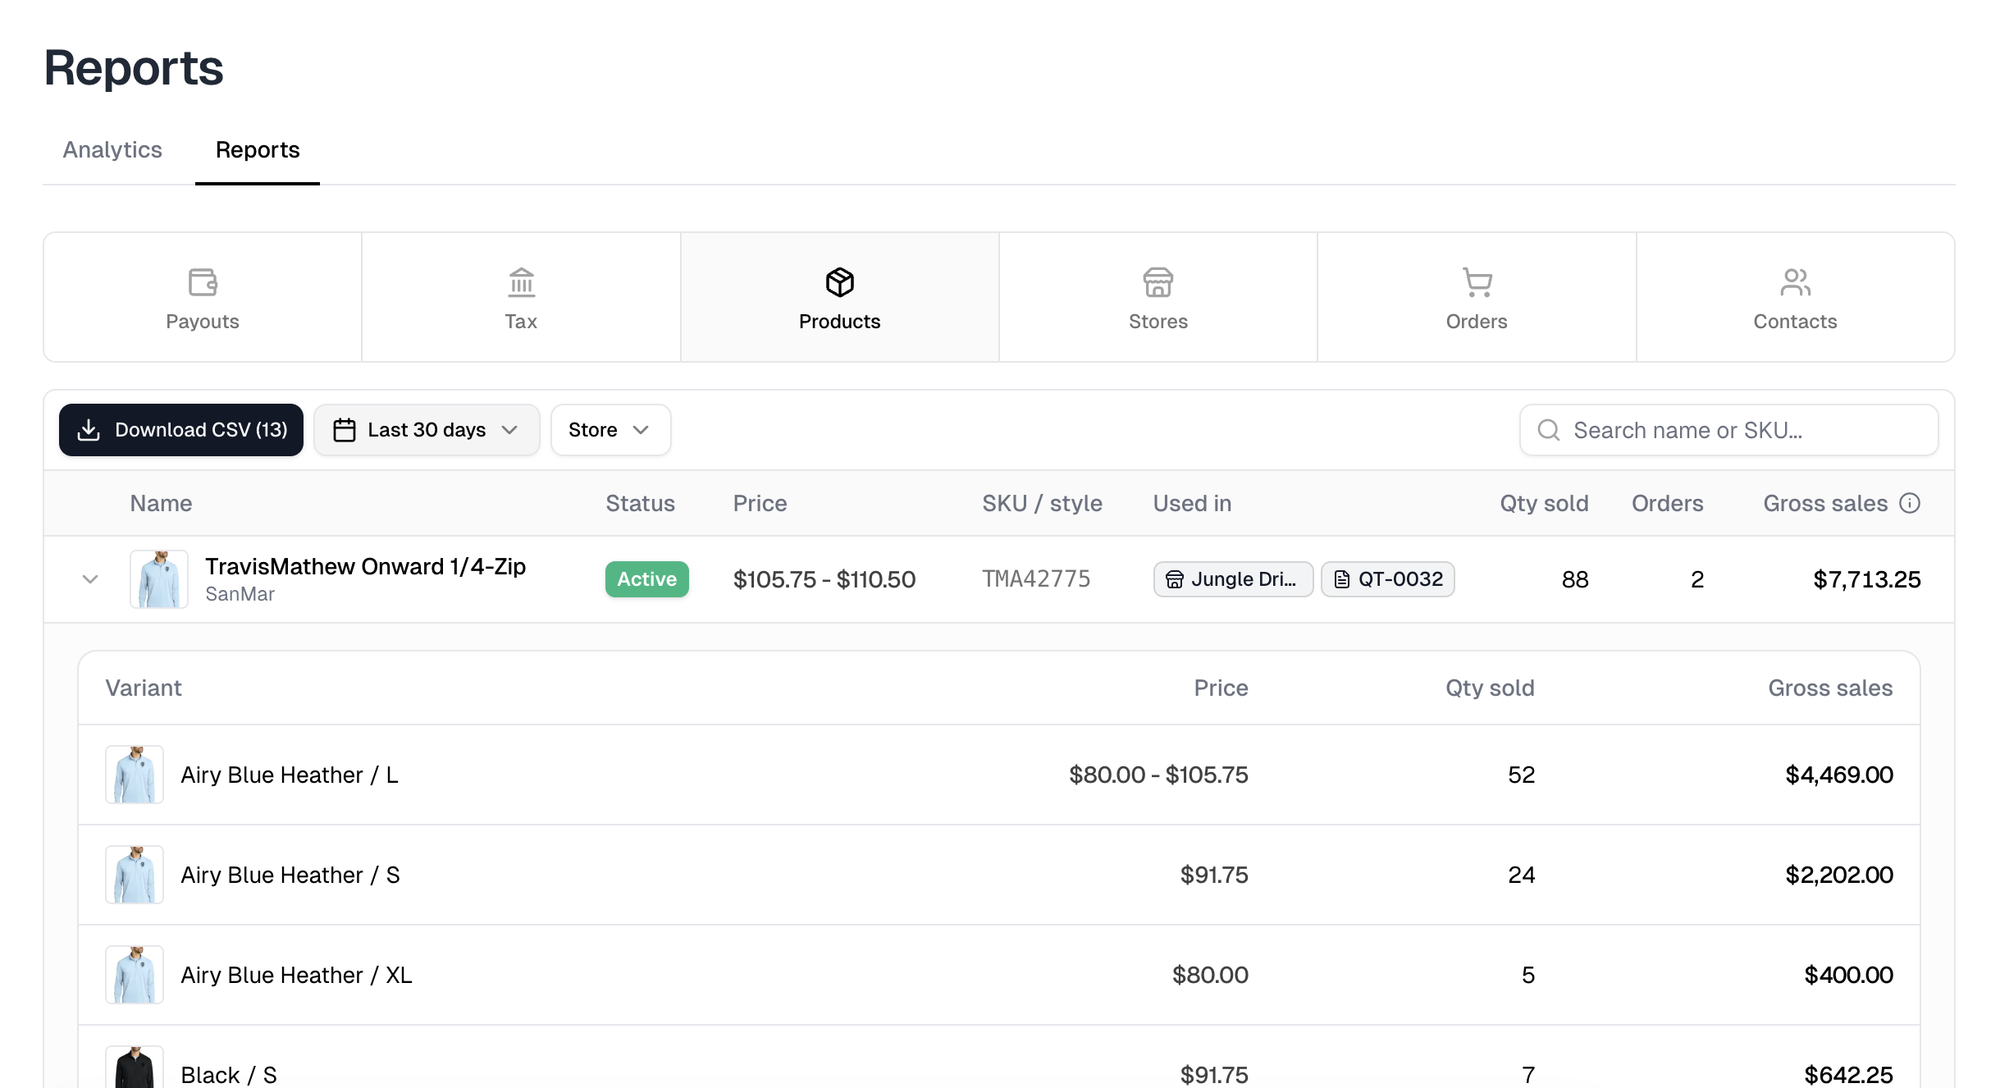This screenshot has width=2000, height=1088.
Task: Click the gross sales value $7,713.25
Action: pyautogui.click(x=1867, y=579)
